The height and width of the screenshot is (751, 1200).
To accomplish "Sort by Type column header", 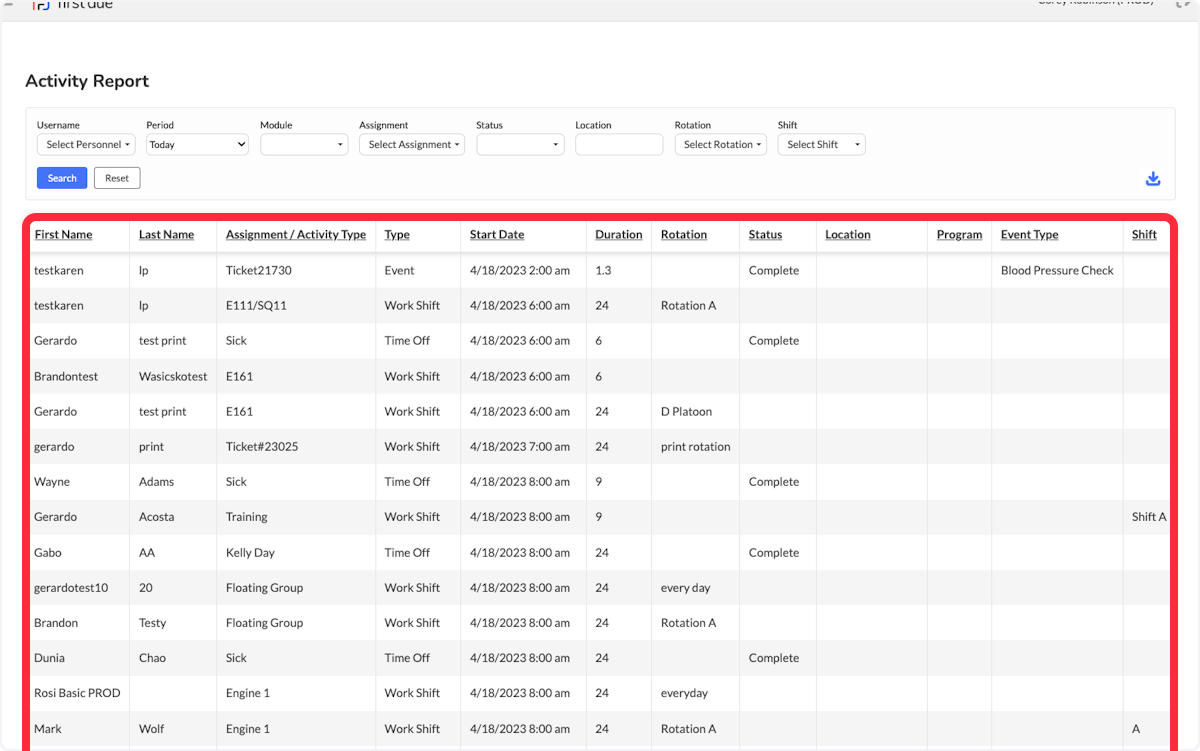I will (397, 235).
